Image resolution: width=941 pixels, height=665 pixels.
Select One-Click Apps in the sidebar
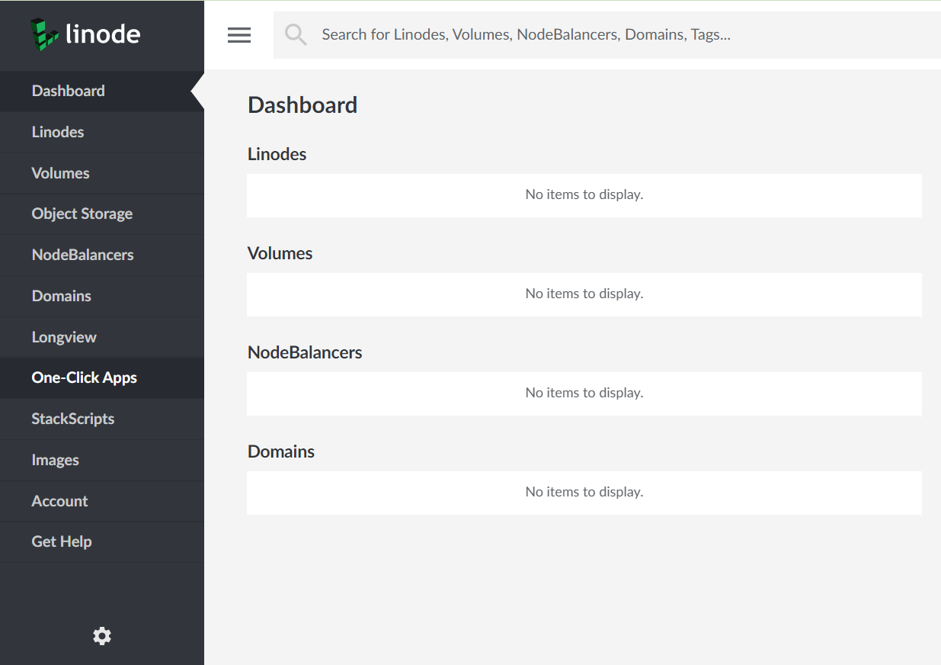point(102,378)
